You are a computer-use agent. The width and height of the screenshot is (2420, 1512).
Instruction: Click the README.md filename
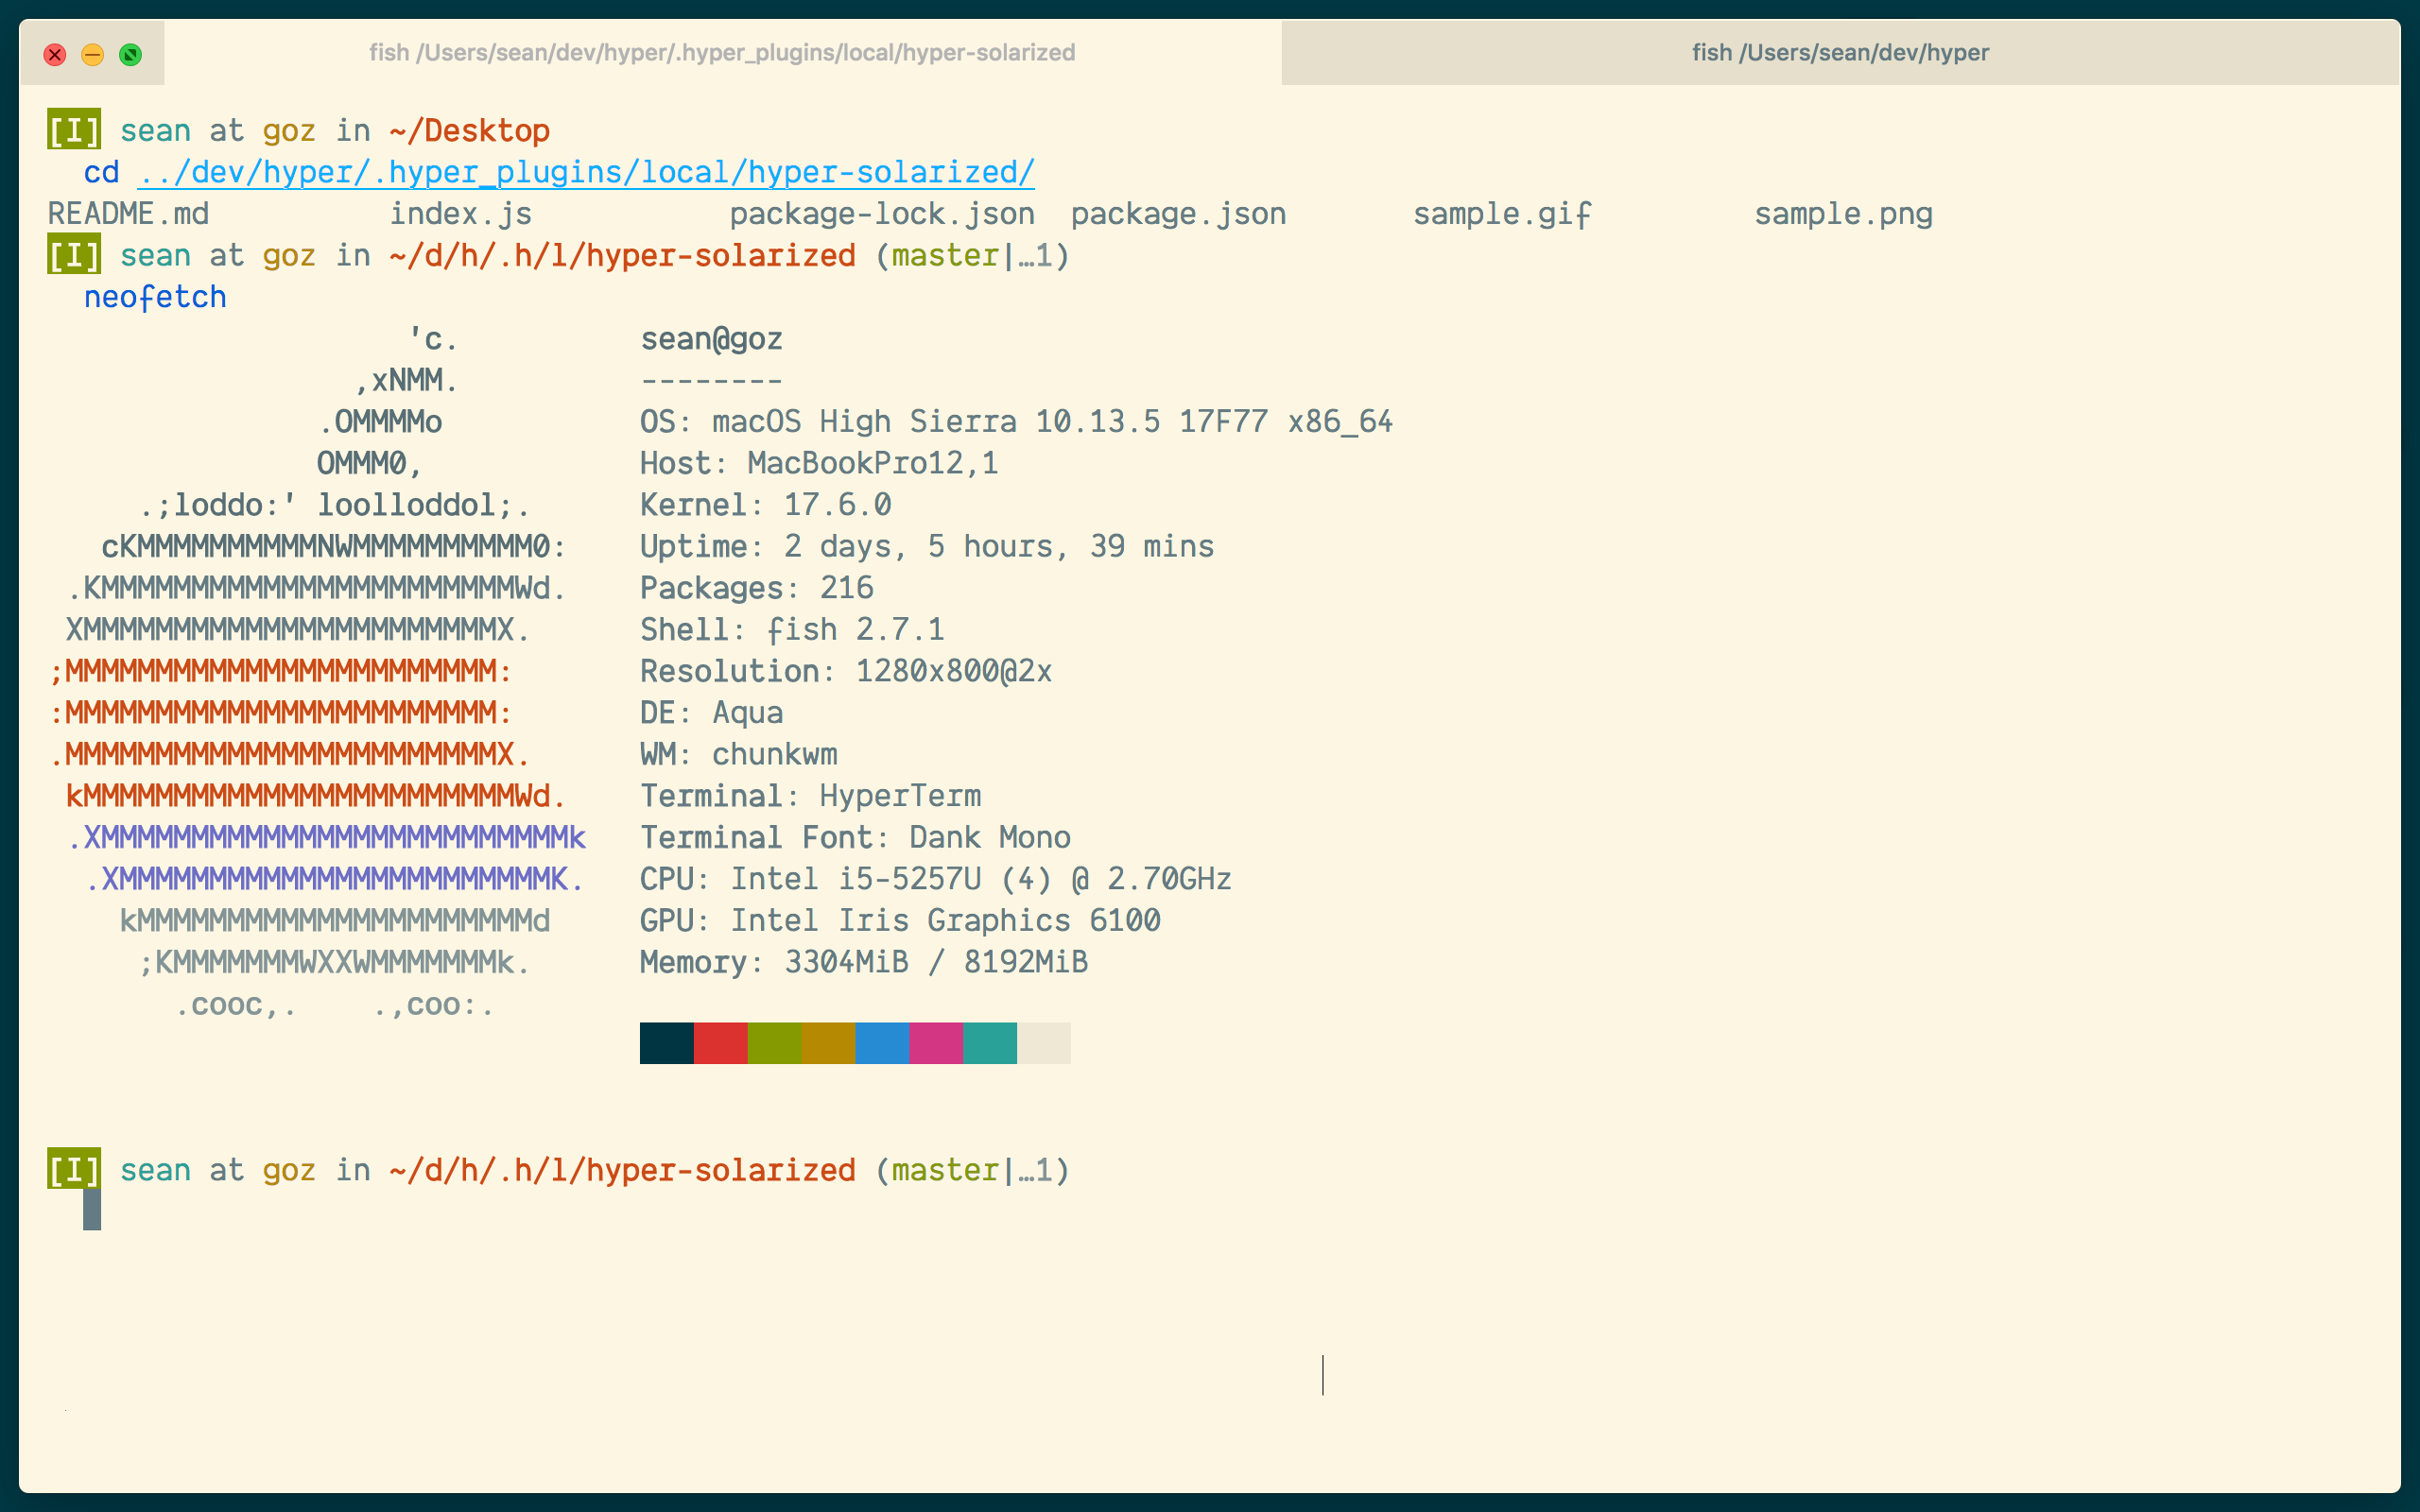pos(128,214)
